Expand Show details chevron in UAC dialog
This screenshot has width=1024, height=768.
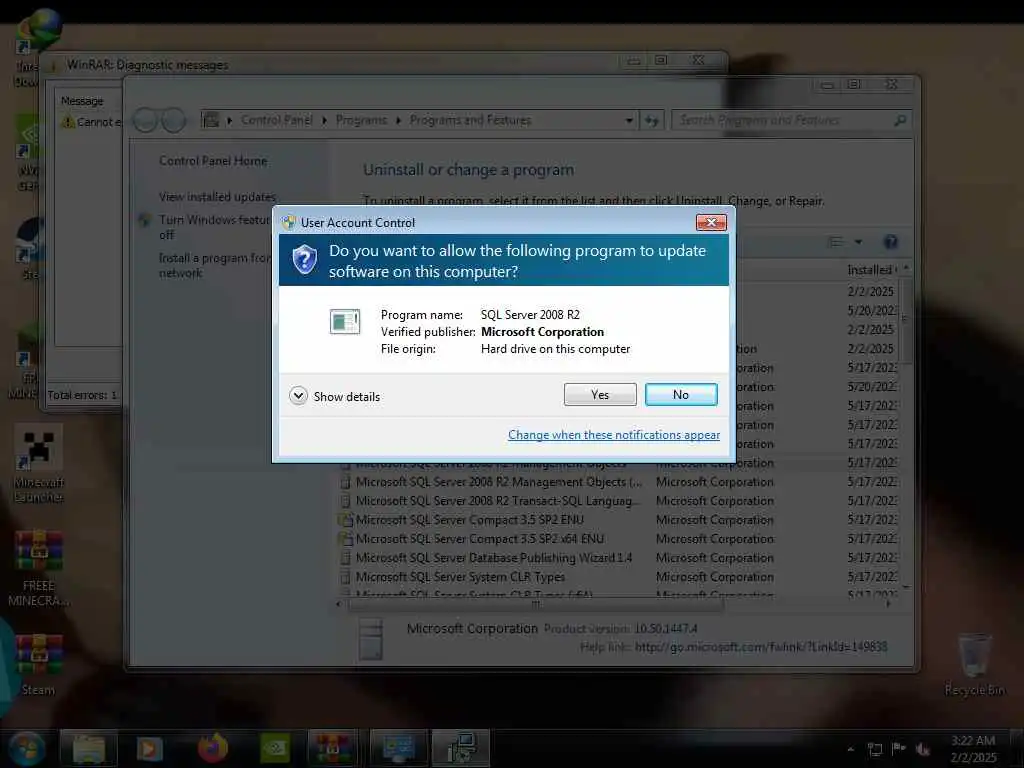(298, 396)
